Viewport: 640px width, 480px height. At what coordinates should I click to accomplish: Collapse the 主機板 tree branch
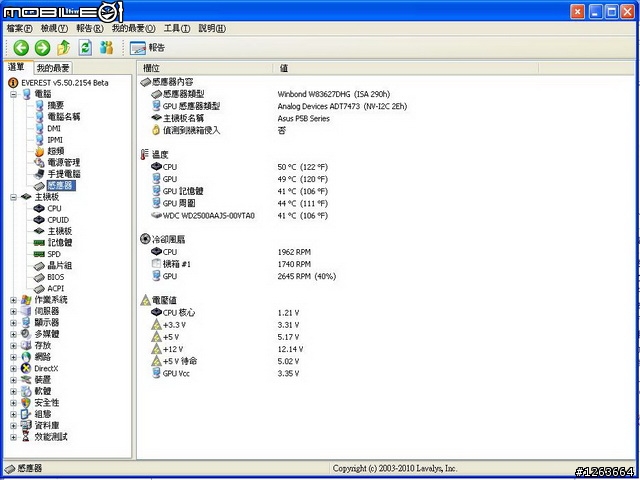(x=13, y=197)
